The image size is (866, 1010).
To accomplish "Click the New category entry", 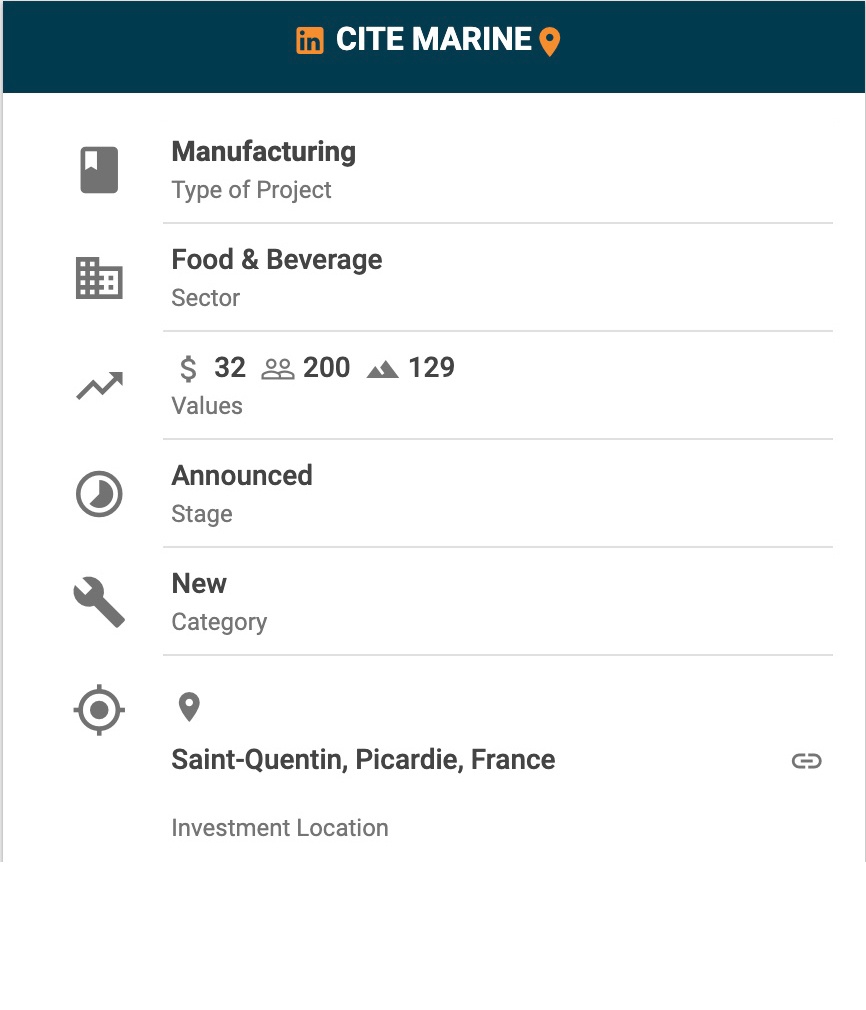I will point(199,584).
